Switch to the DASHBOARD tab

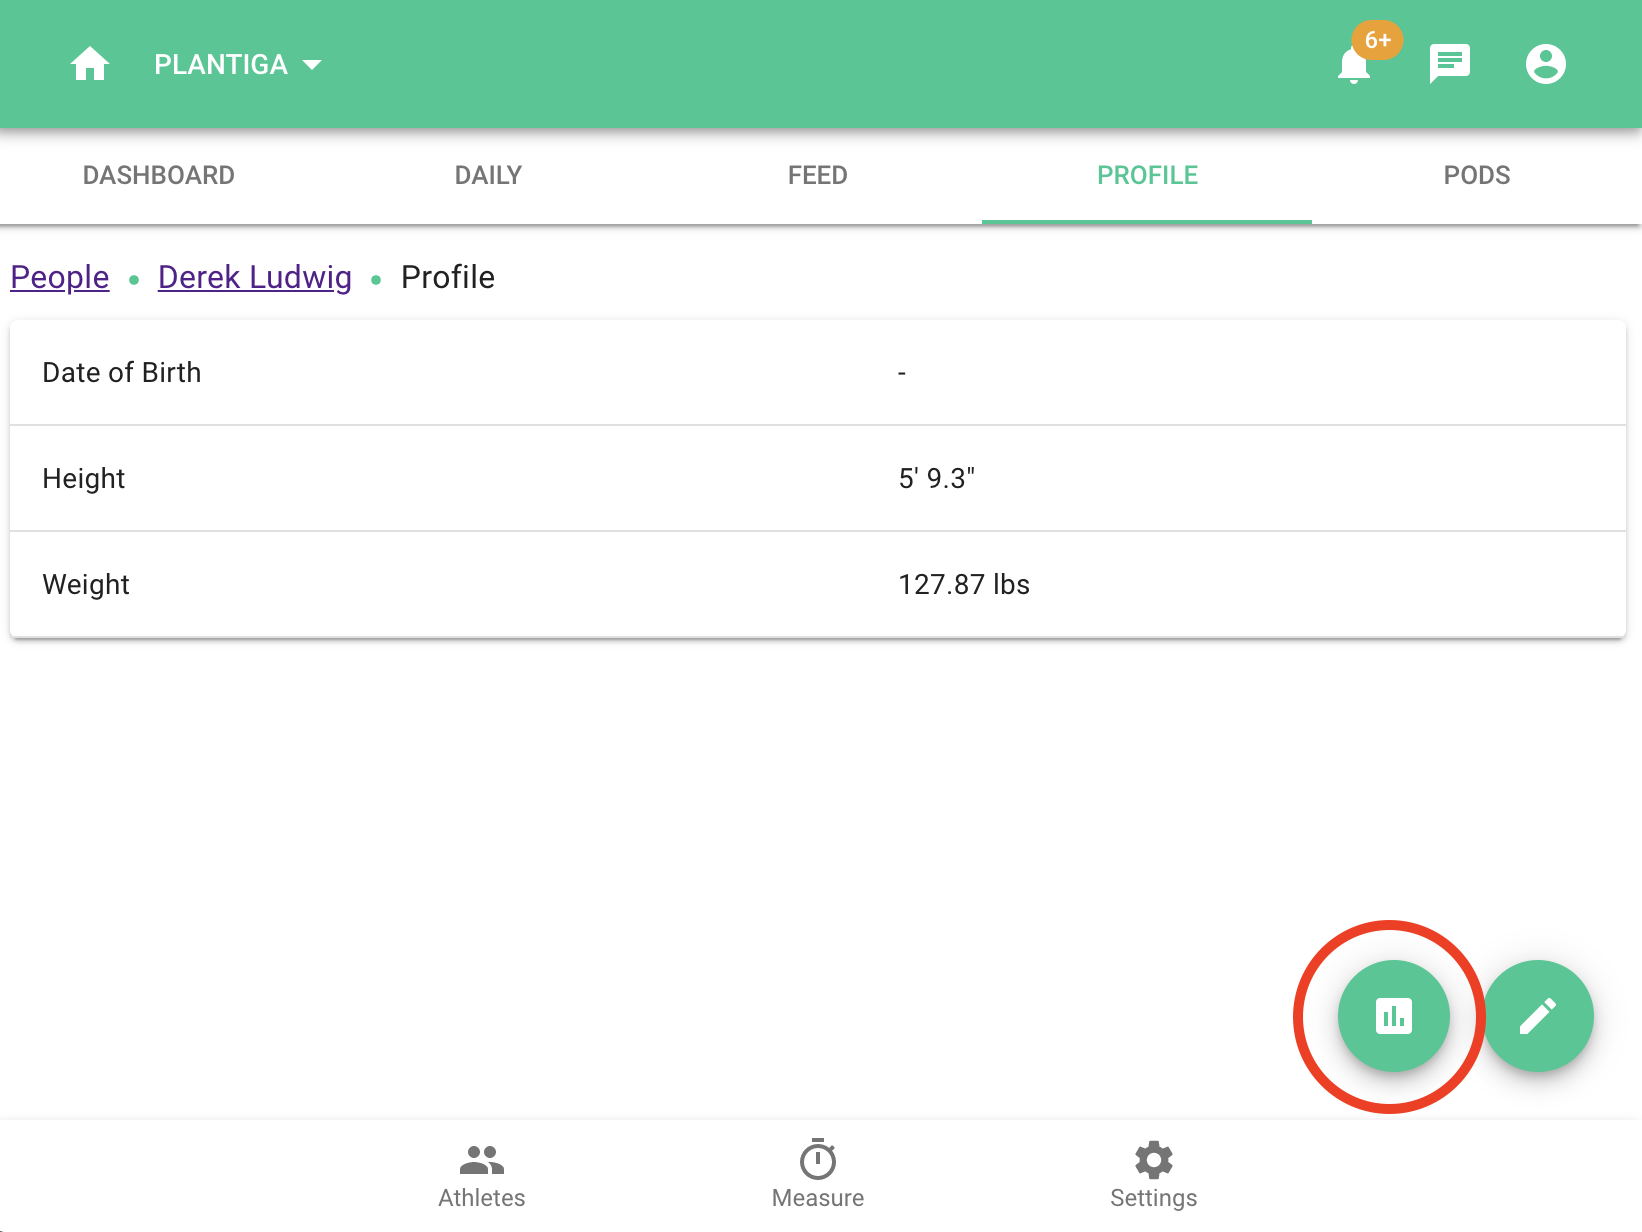pyautogui.click(x=159, y=175)
